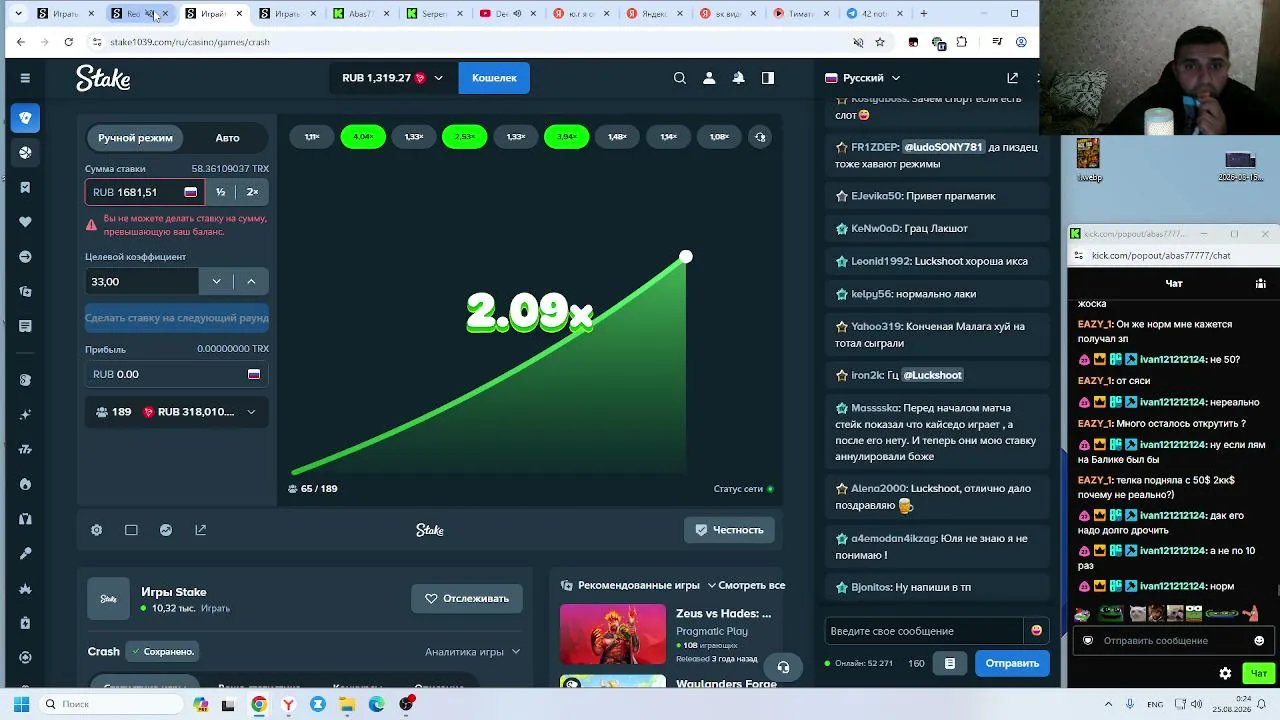Bookmark this page with the star icon
Image resolution: width=1280 pixels, height=720 pixels.
click(880, 42)
